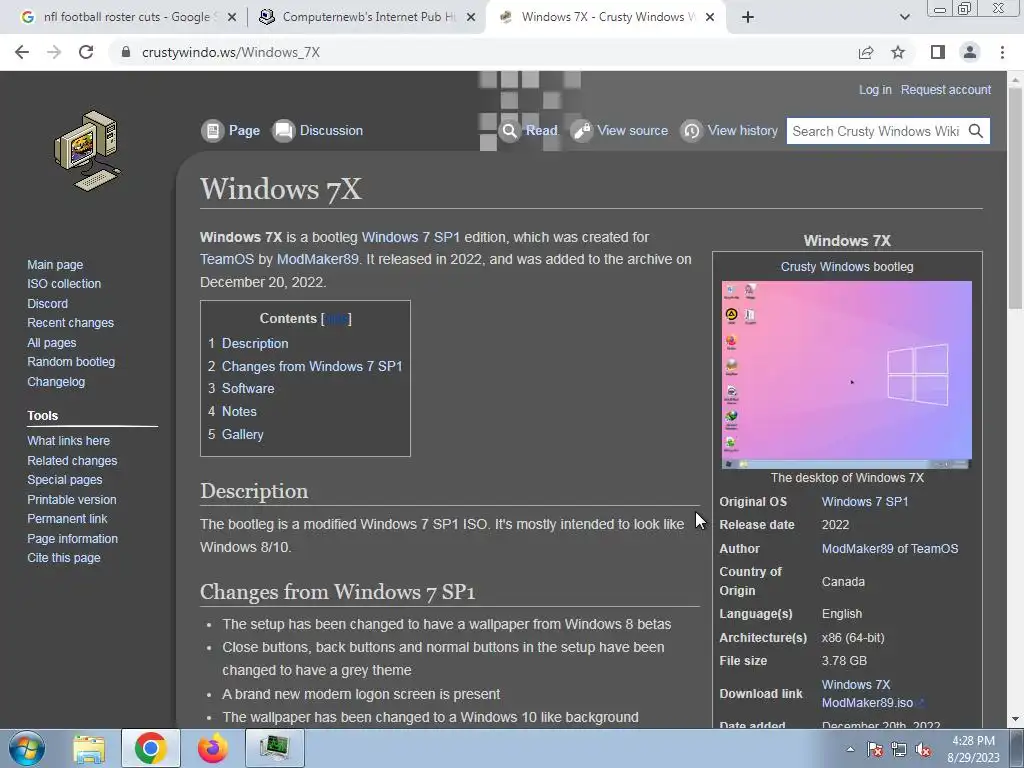The image size is (1024, 768).
Task: Open Related changes tool
Action: tap(72, 460)
